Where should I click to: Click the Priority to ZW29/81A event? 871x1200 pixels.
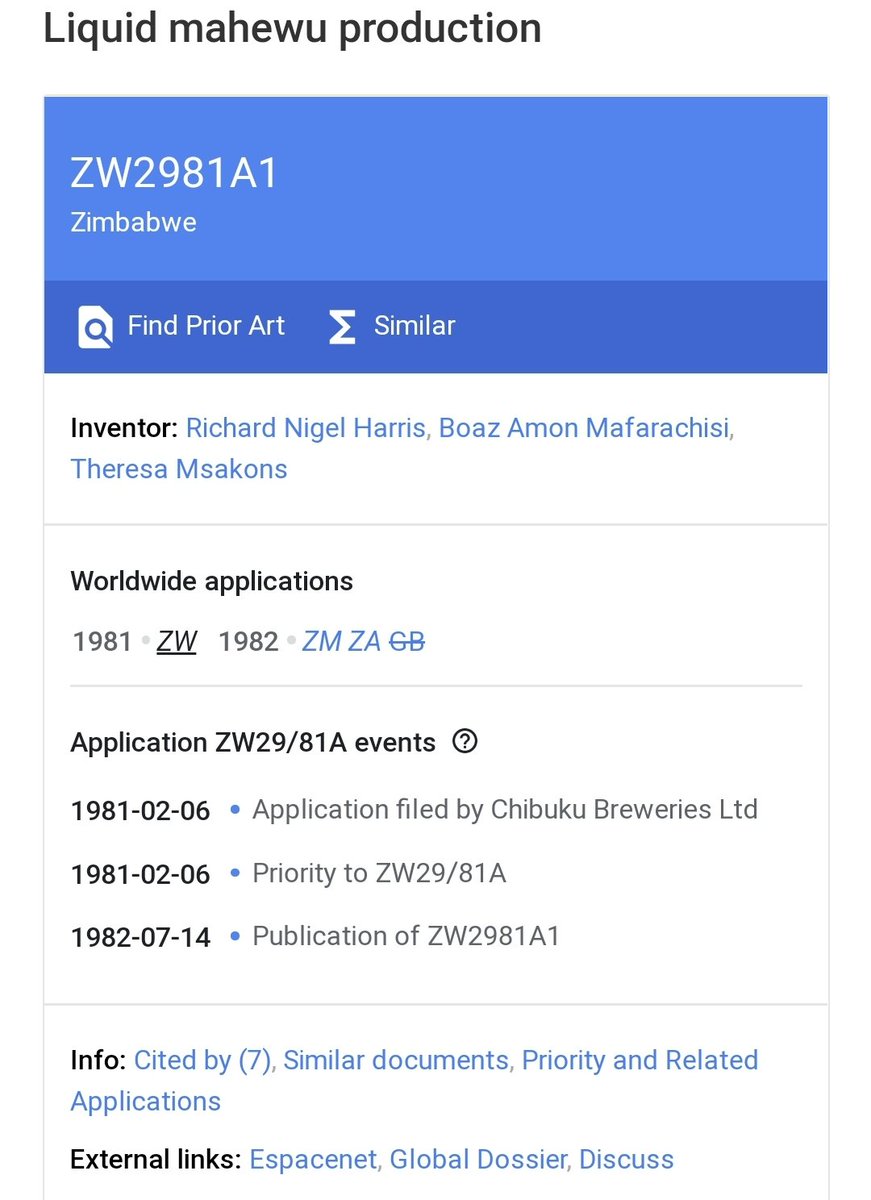[379, 874]
